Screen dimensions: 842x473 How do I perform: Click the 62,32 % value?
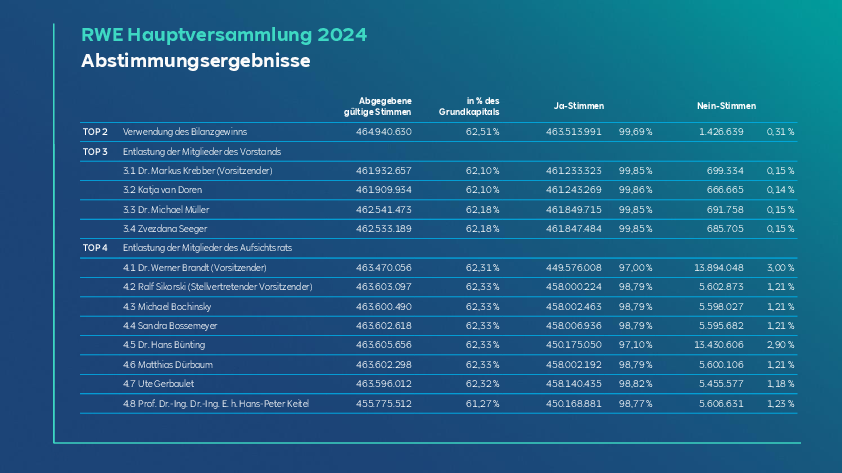(x=482, y=384)
